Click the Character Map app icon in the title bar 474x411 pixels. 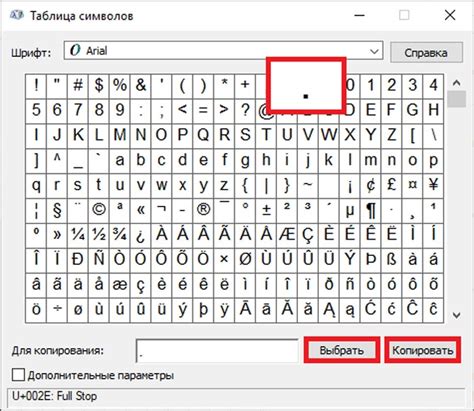(x=17, y=15)
